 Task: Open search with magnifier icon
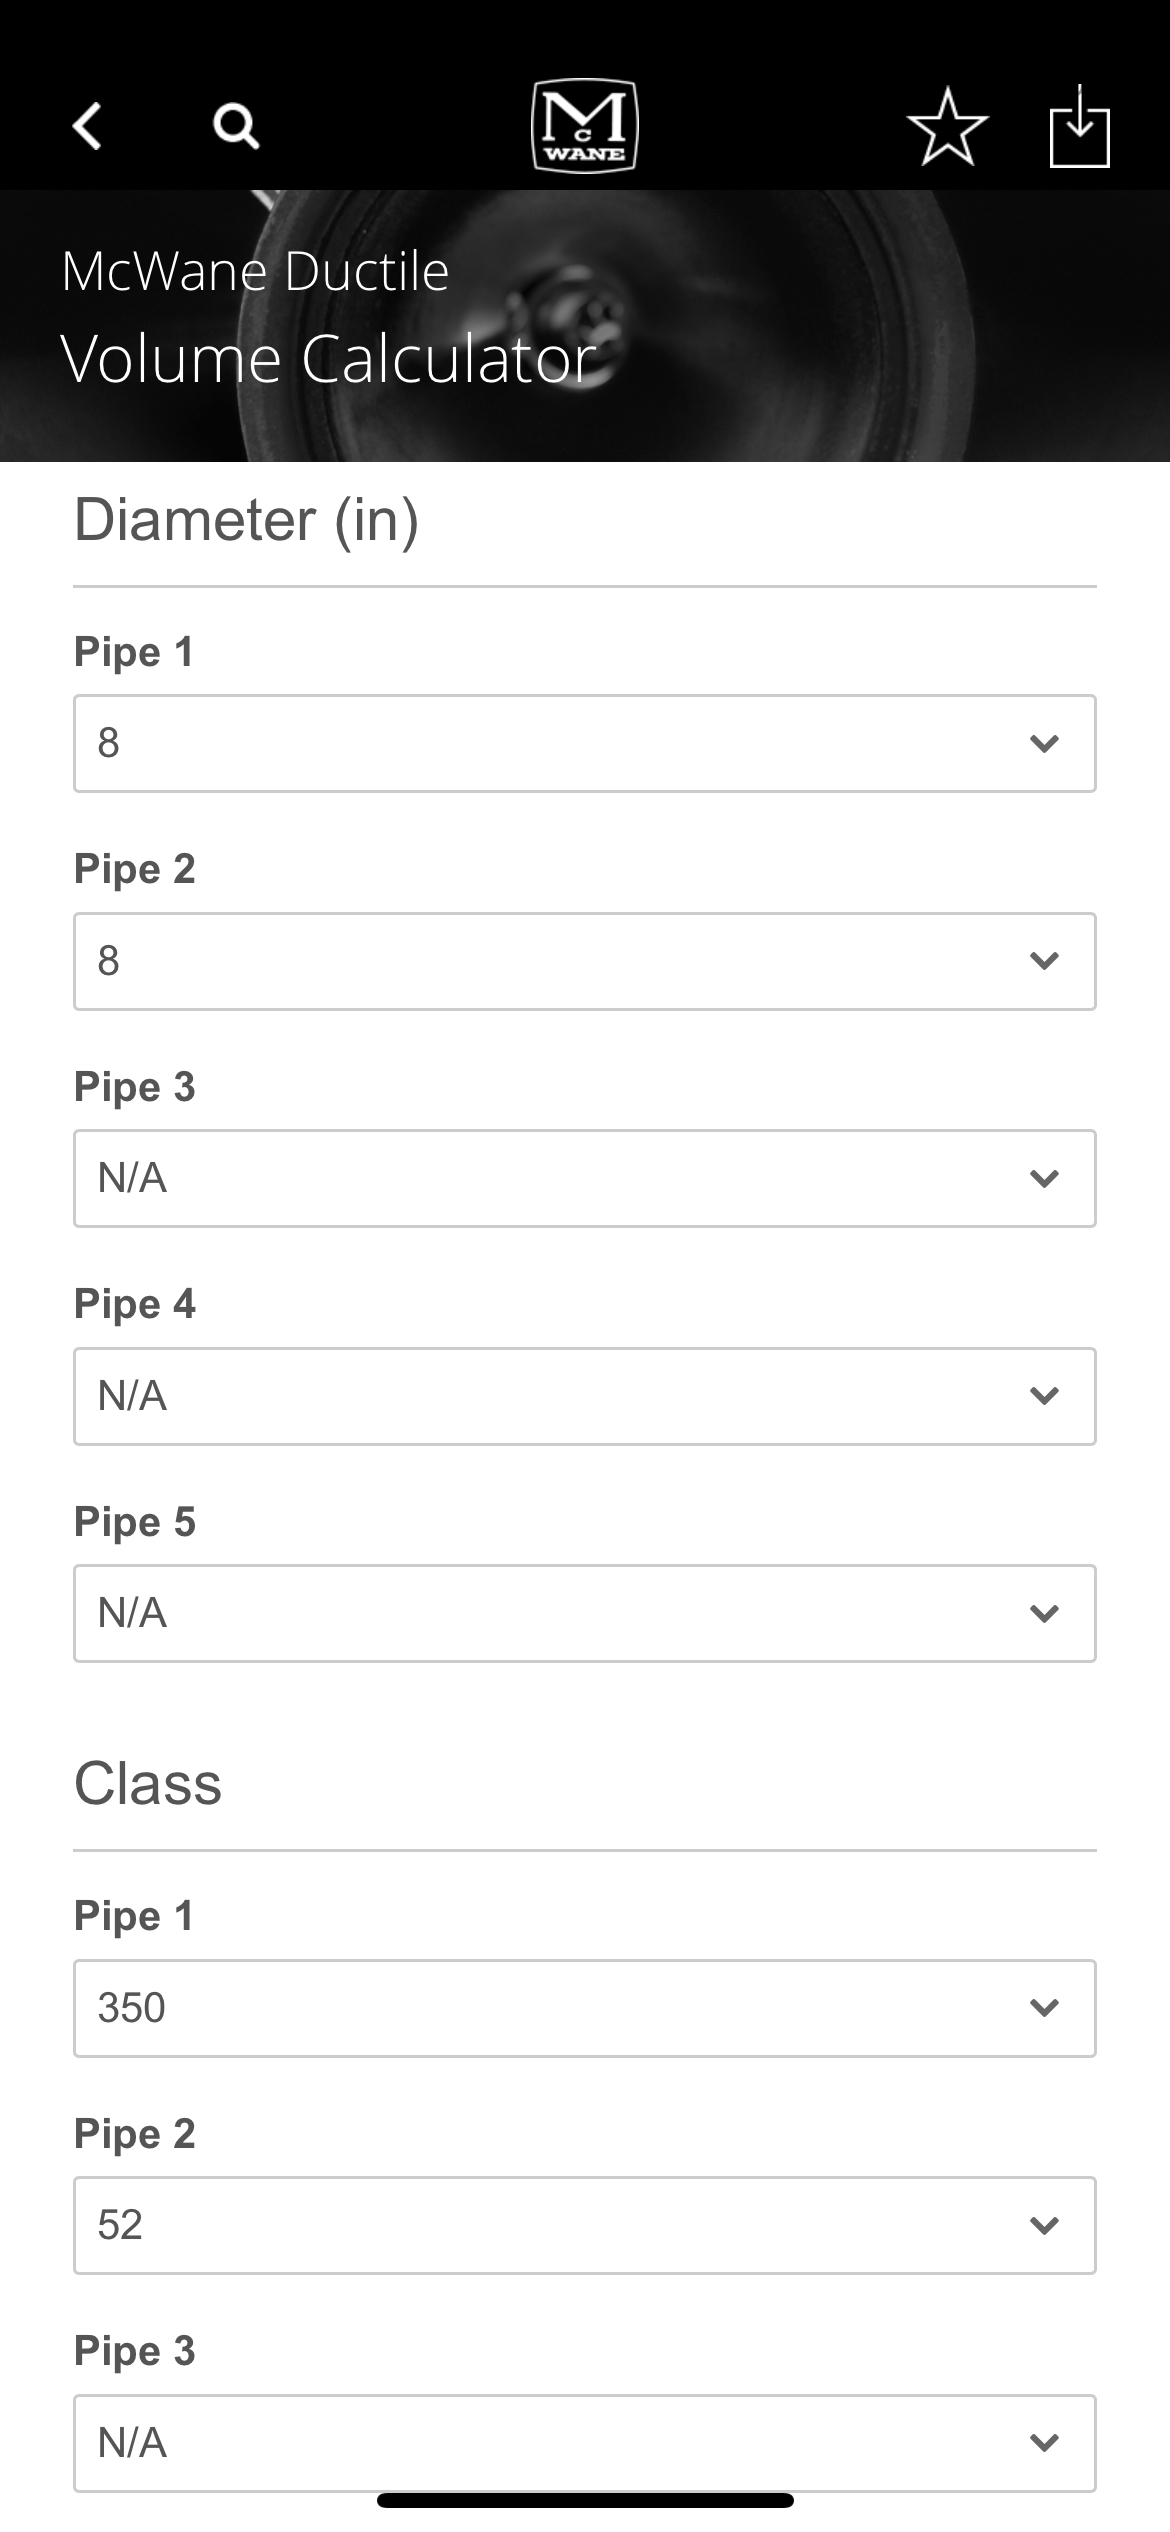click(236, 127)
